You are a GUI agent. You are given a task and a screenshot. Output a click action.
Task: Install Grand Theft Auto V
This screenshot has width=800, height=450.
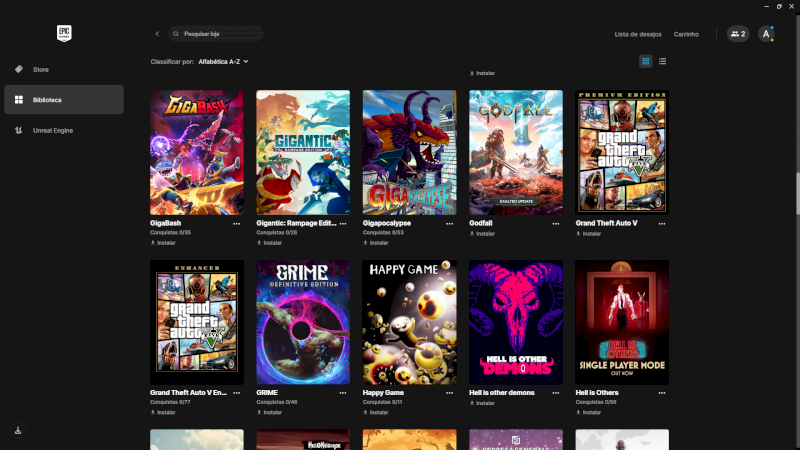point(588,234)
